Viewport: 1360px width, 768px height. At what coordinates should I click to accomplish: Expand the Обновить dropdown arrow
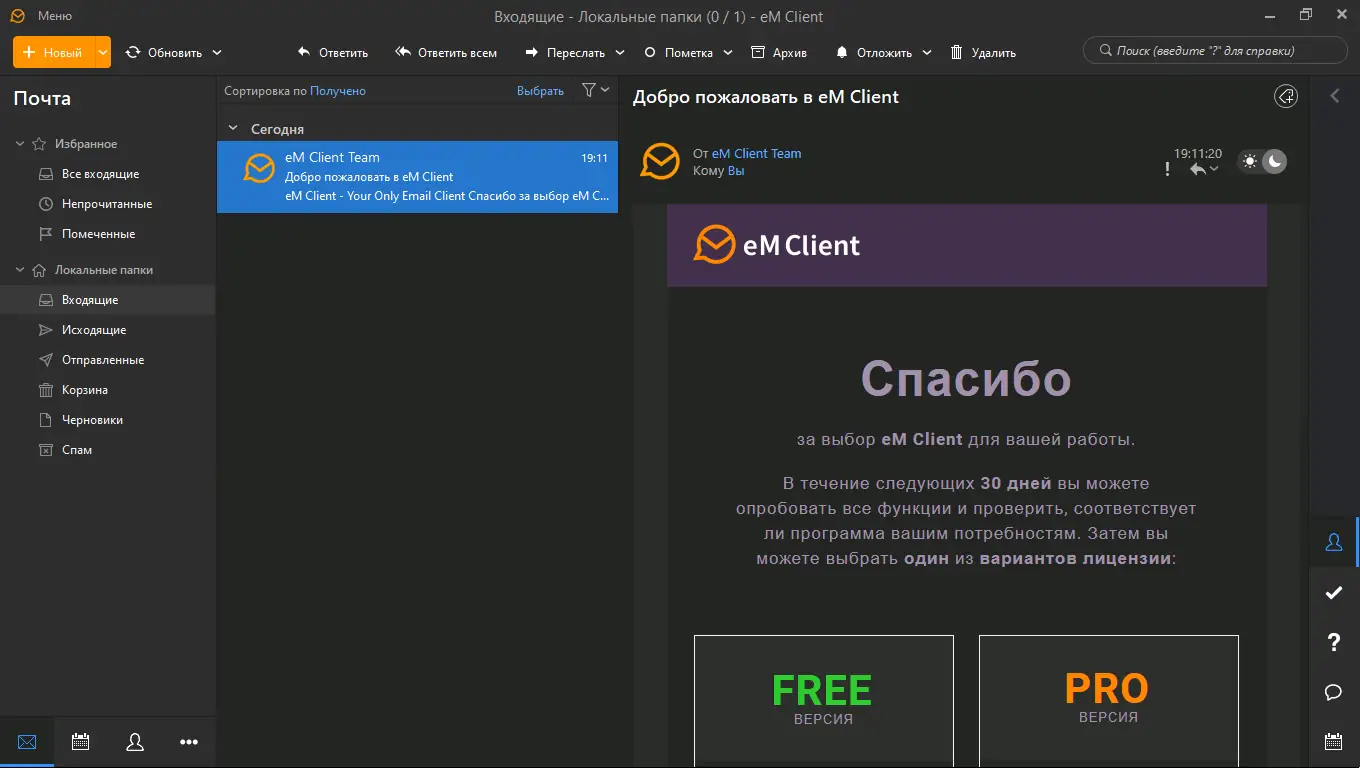coord(217,52)
